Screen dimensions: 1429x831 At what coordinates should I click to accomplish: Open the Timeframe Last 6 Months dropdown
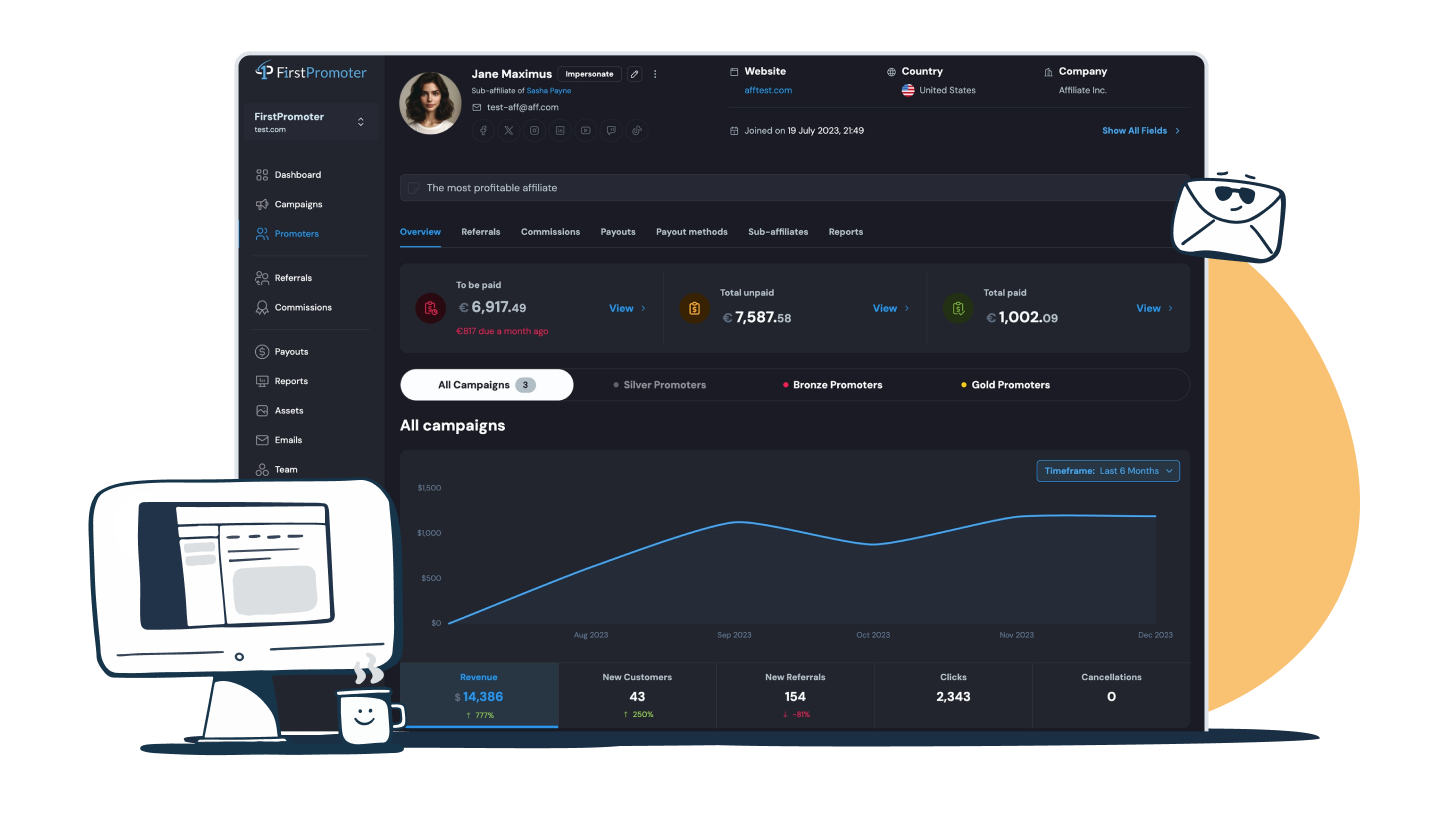click(1108, 471)
